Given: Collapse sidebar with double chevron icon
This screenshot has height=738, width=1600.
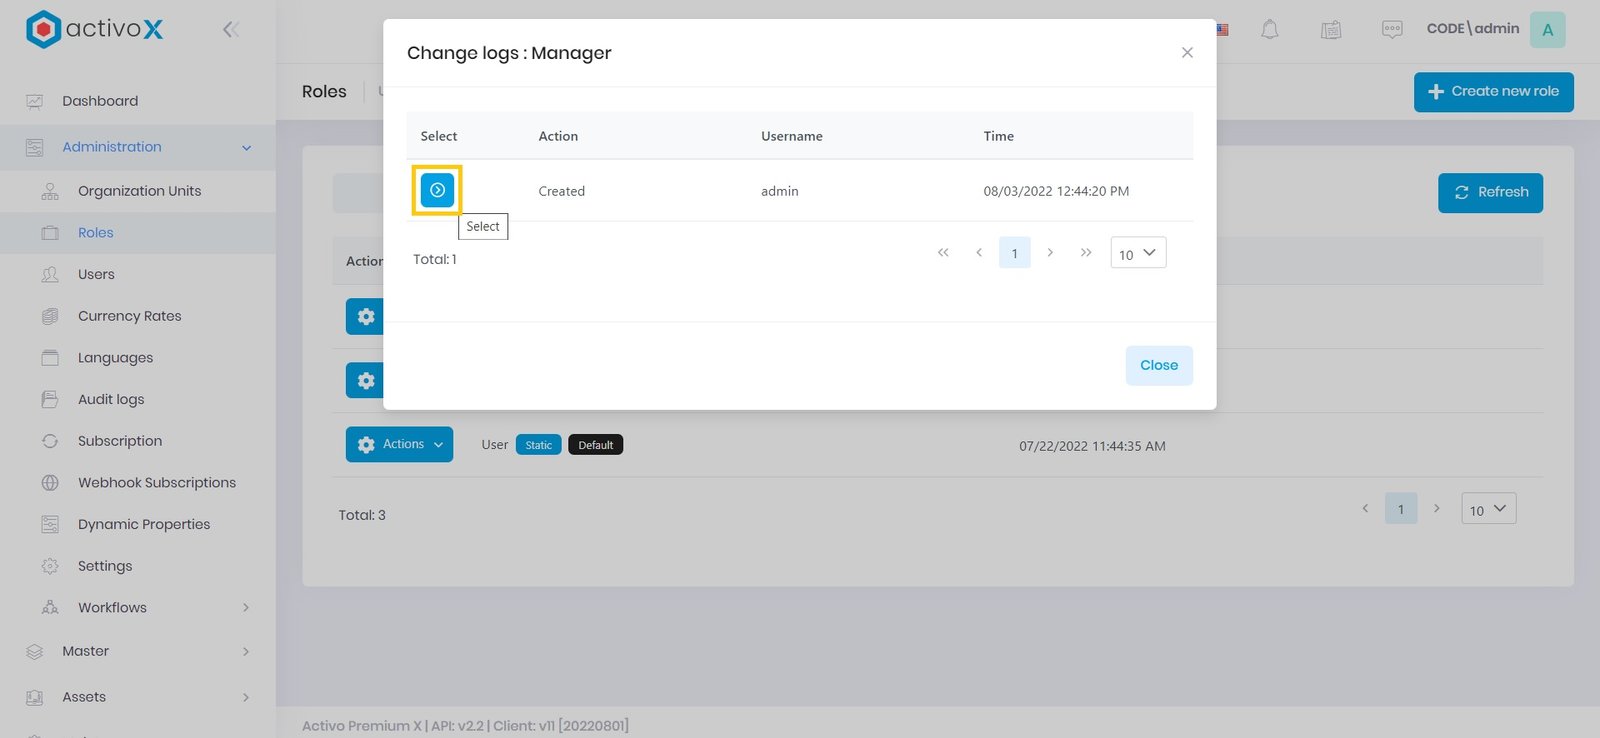Looking at the screenshot, I should coord(231,30).
